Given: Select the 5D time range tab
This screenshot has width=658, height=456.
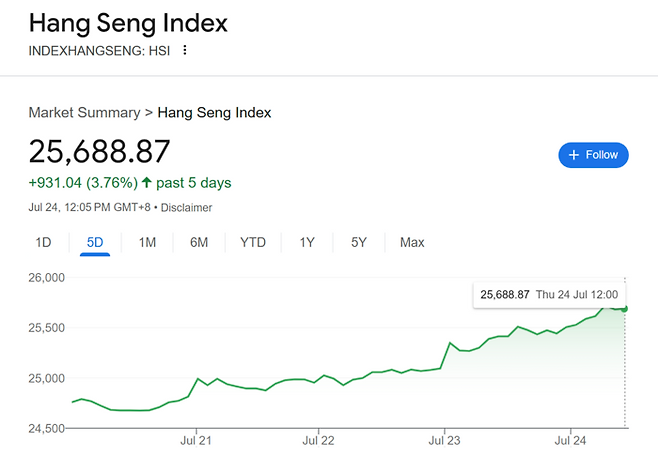Looking at the screenshot, I should [95, 242].
